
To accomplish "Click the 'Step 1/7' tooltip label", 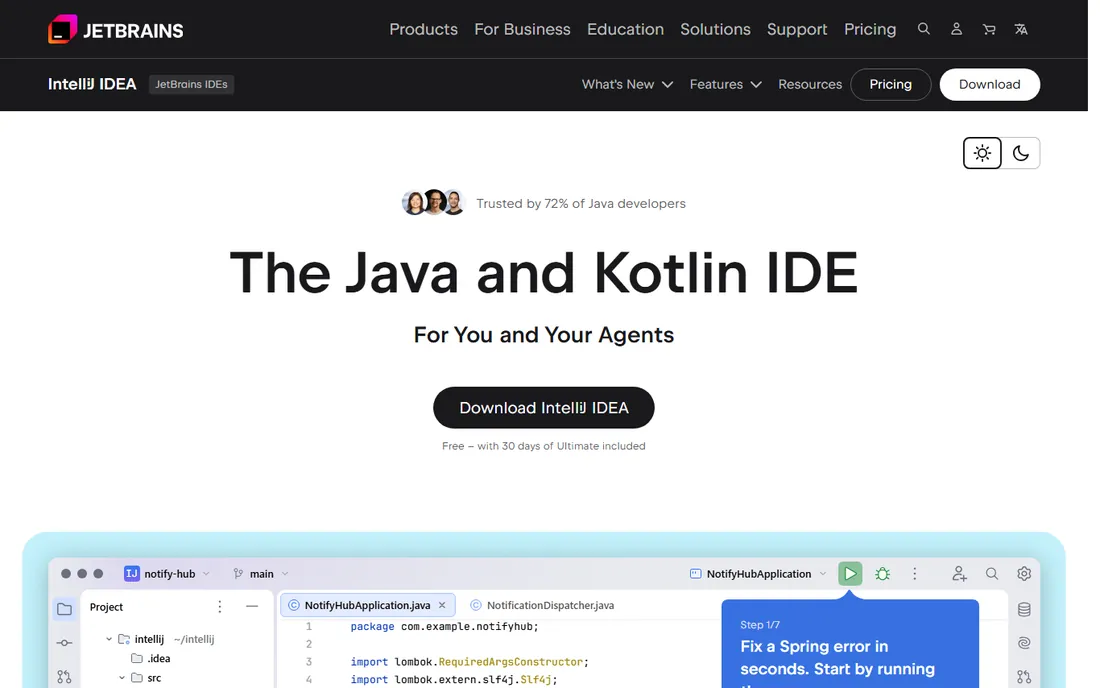I will pyautogui.click(x=760, y=624).
